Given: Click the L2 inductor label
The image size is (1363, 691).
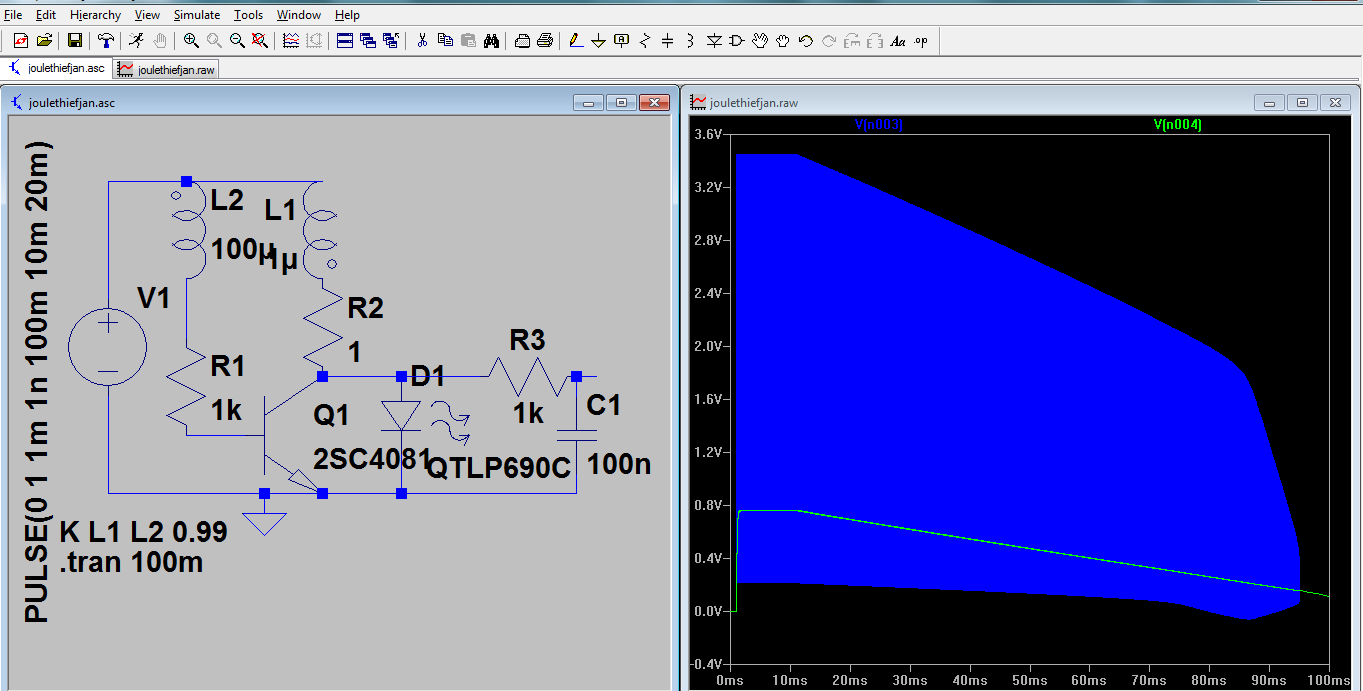Looking at the screenshot, I should tap(227, 200).
